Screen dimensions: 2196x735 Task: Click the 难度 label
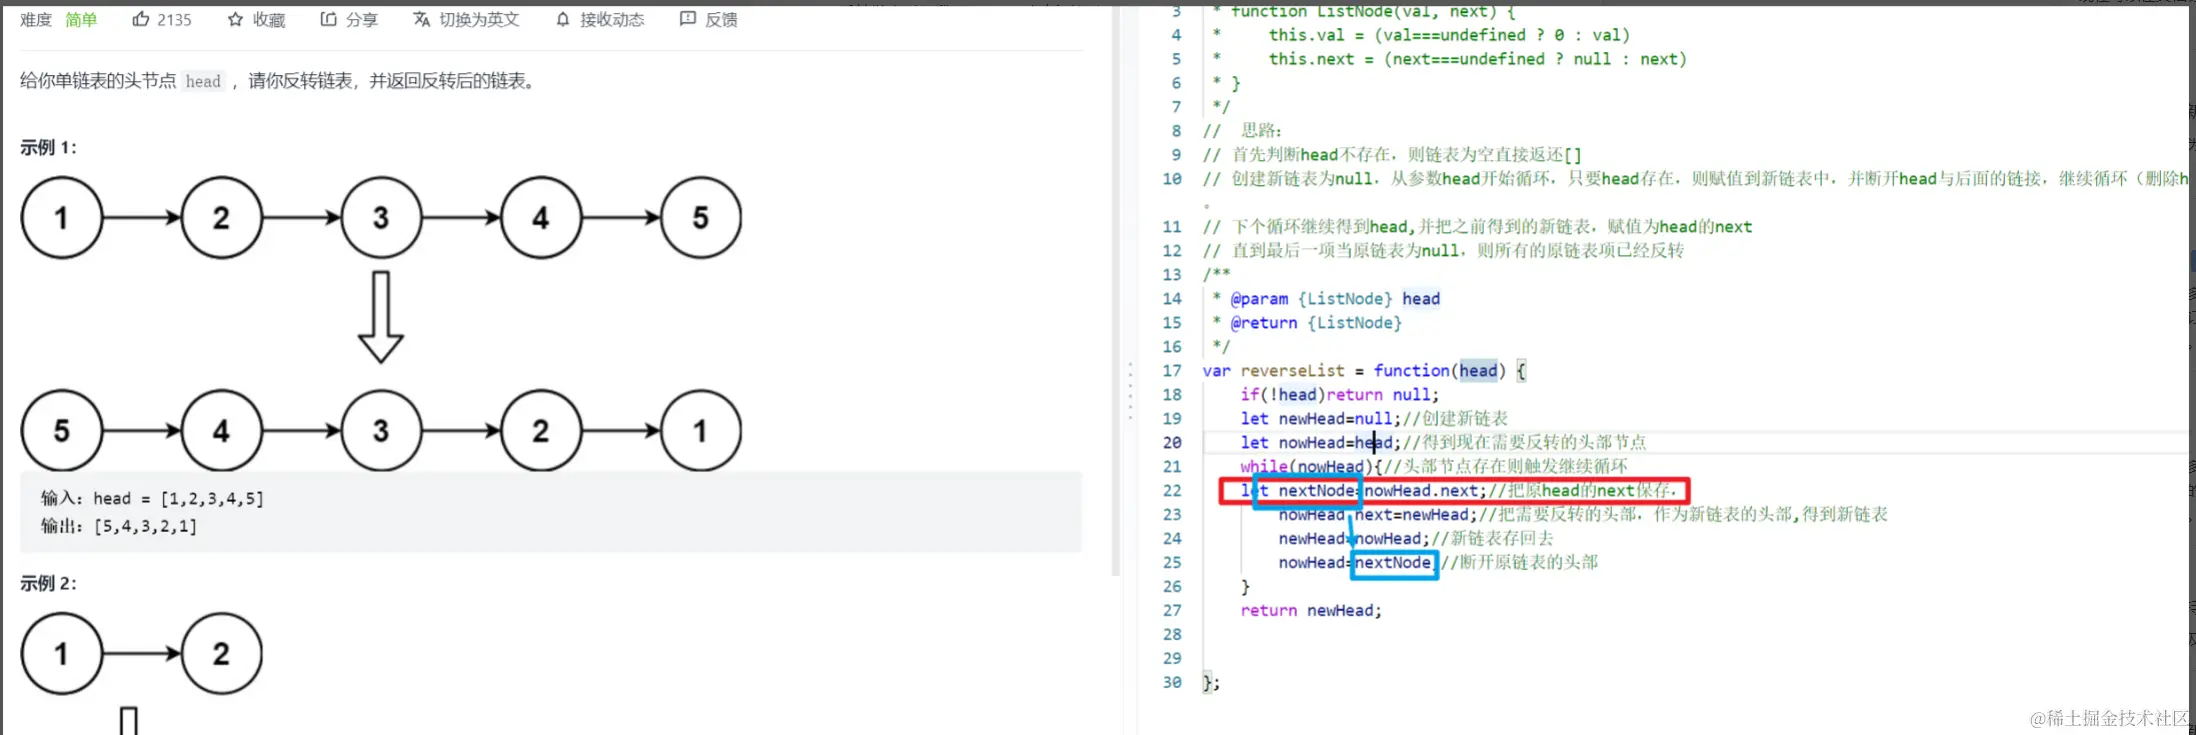[x=36, y=19]
